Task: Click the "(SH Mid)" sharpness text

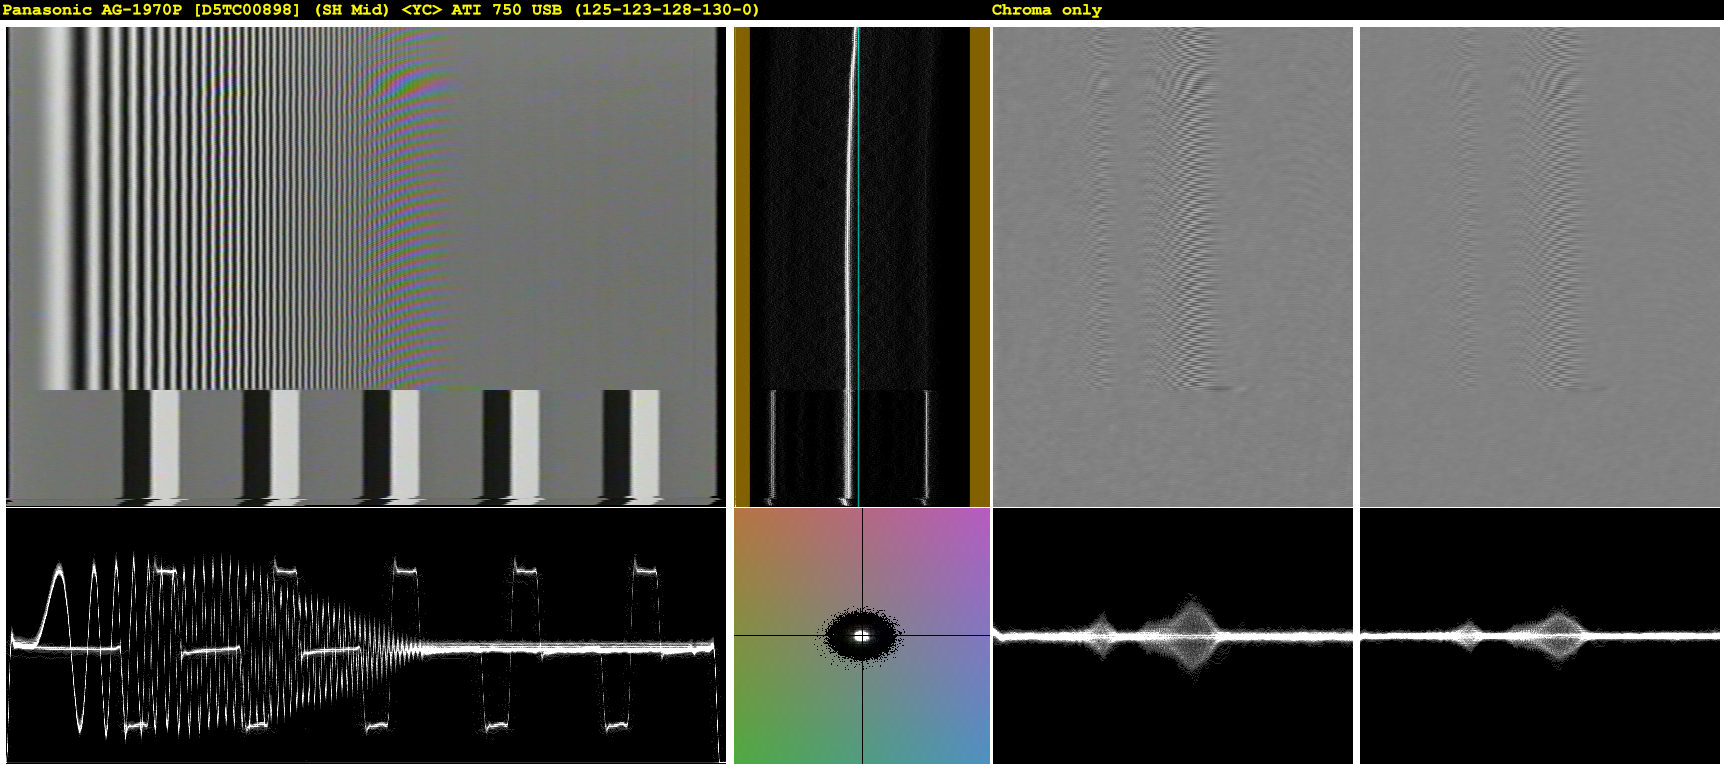Action: tap(351, 10)
